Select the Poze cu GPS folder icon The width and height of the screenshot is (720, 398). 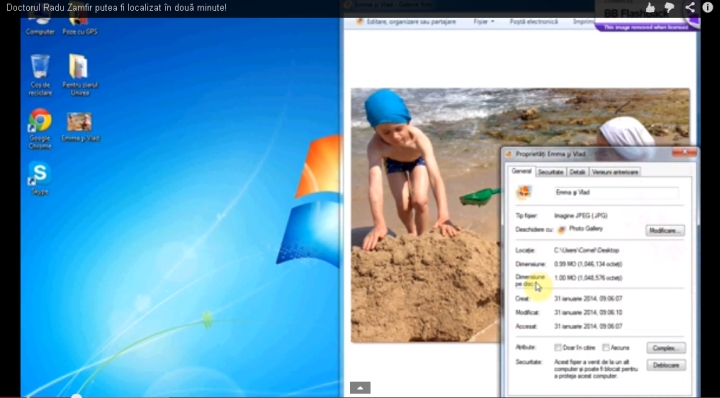point(79,22)
